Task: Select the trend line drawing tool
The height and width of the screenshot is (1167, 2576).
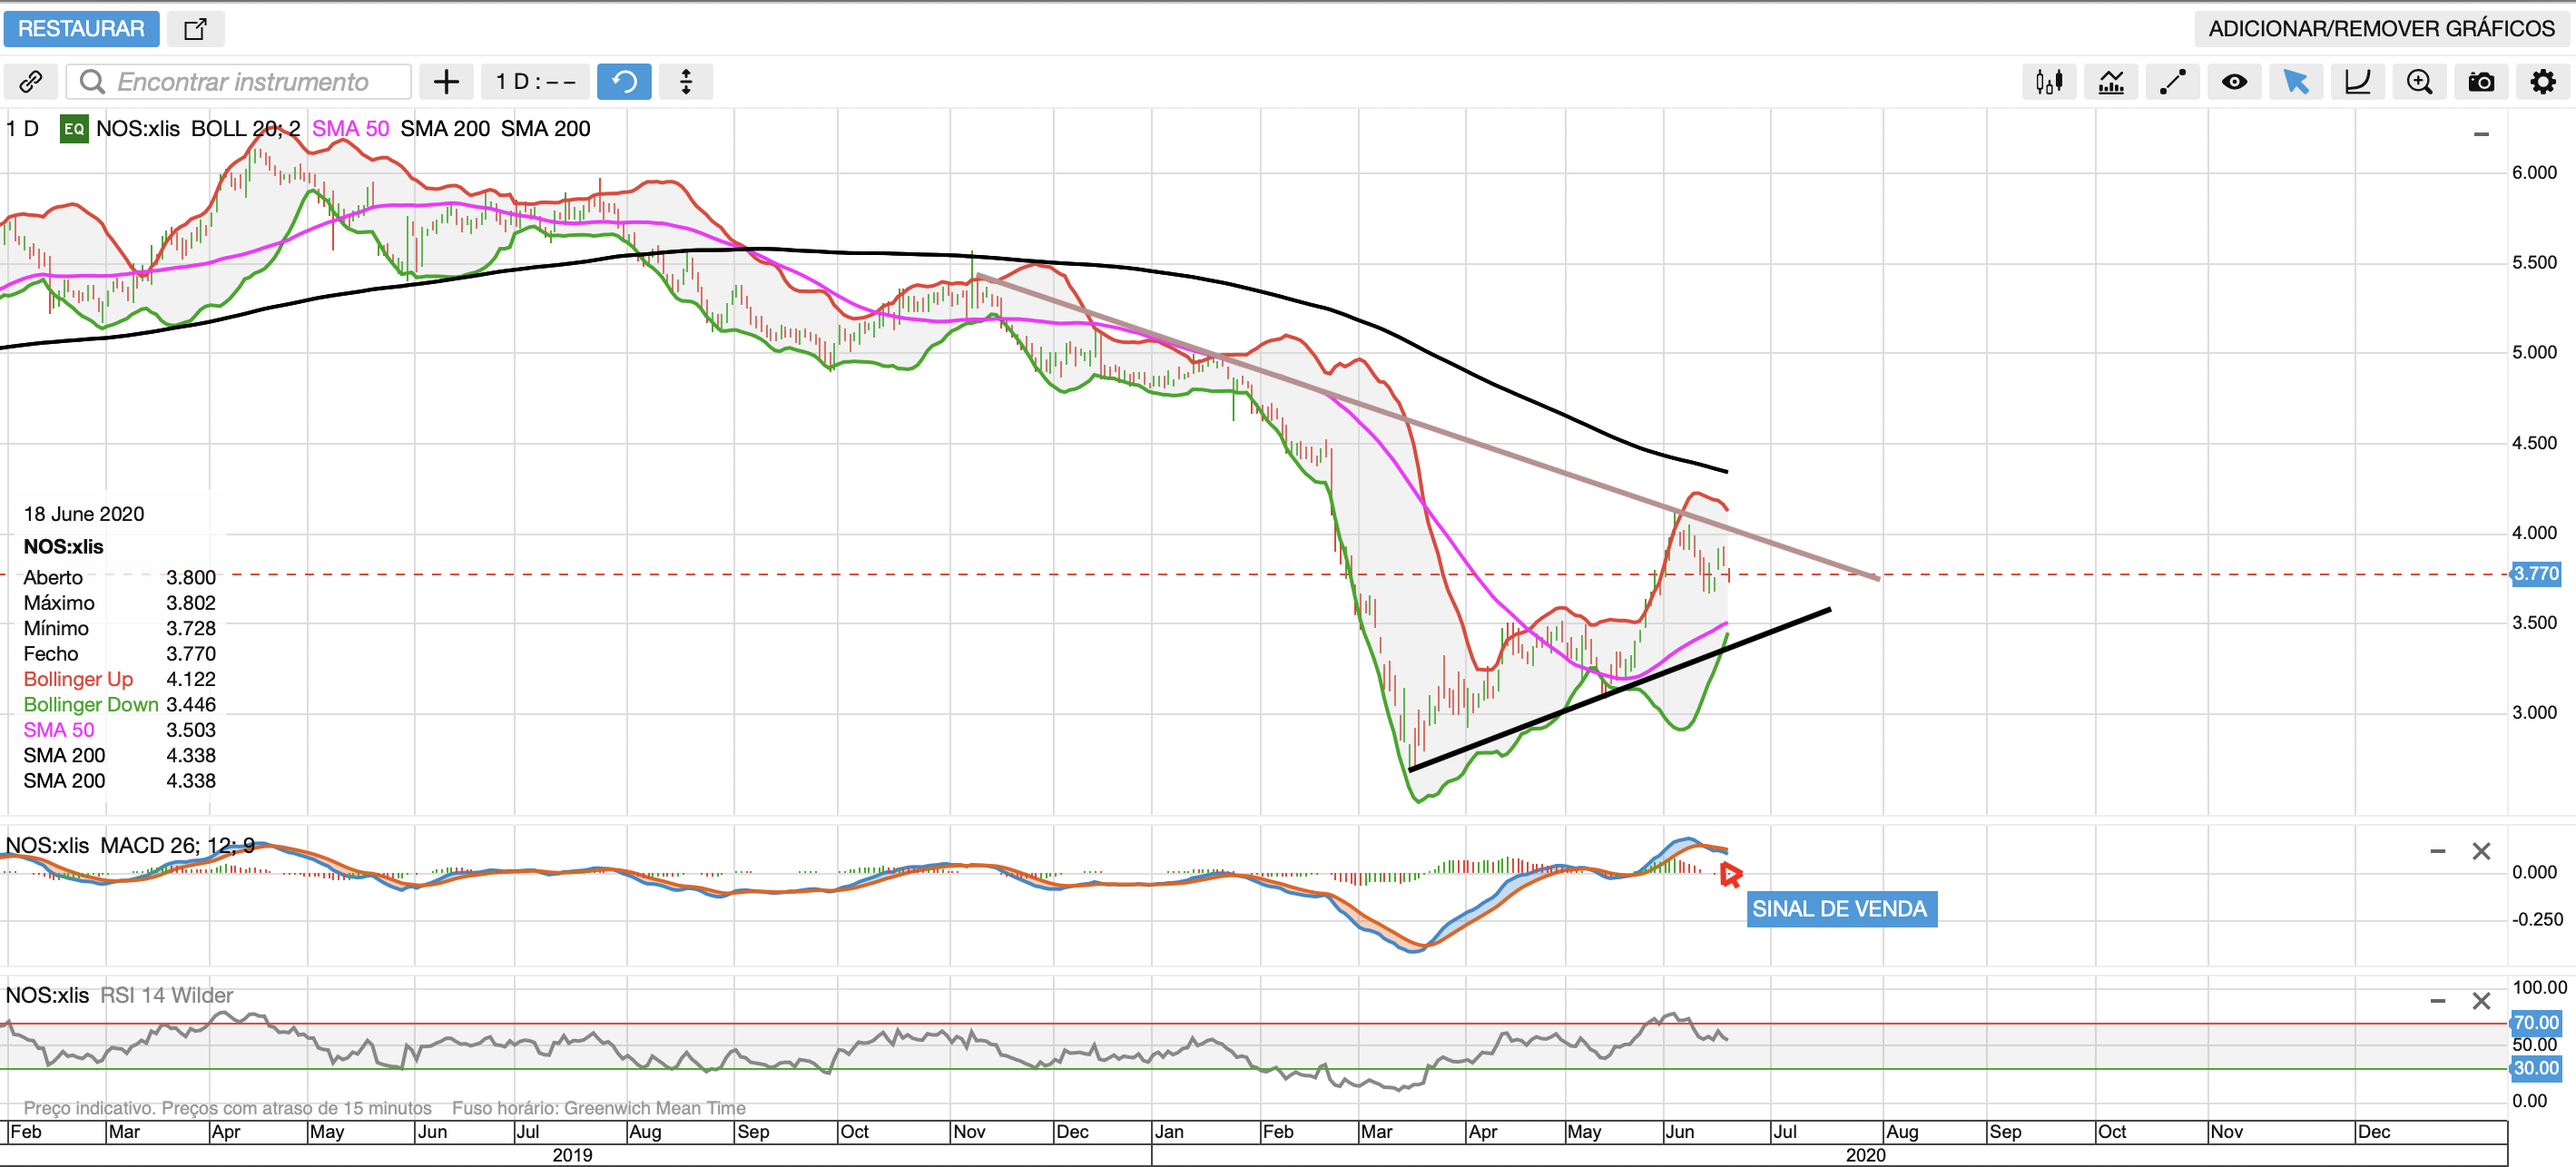Action: click(2172, 82)
